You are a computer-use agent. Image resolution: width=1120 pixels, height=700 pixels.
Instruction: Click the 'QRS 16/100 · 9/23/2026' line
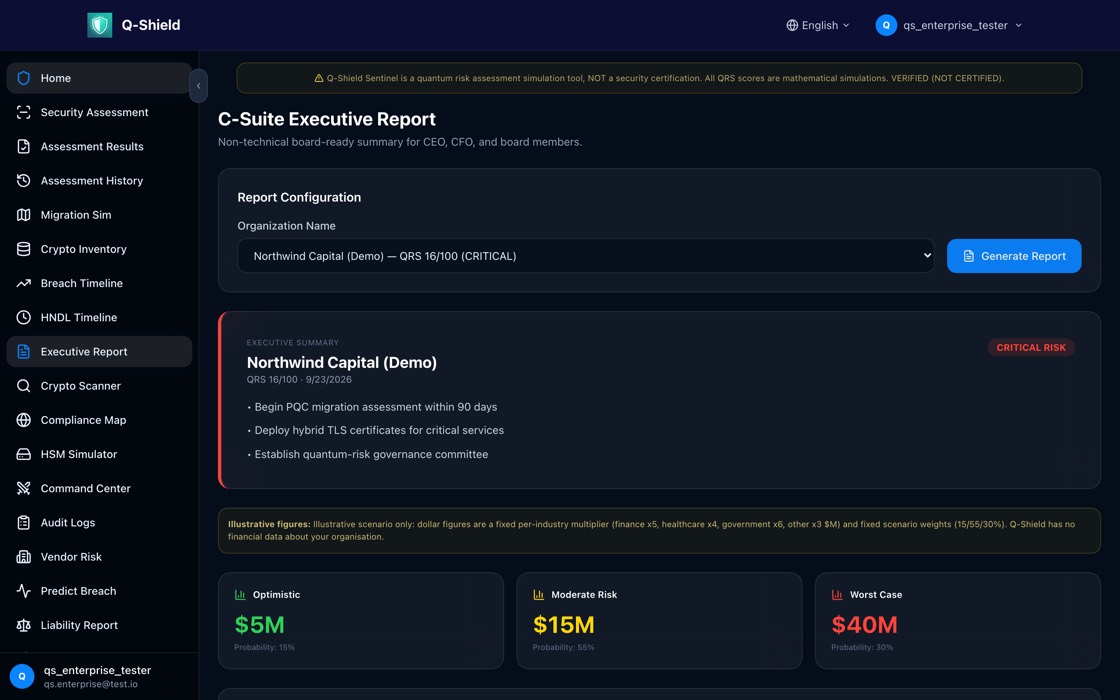click(x=299, y=380)
